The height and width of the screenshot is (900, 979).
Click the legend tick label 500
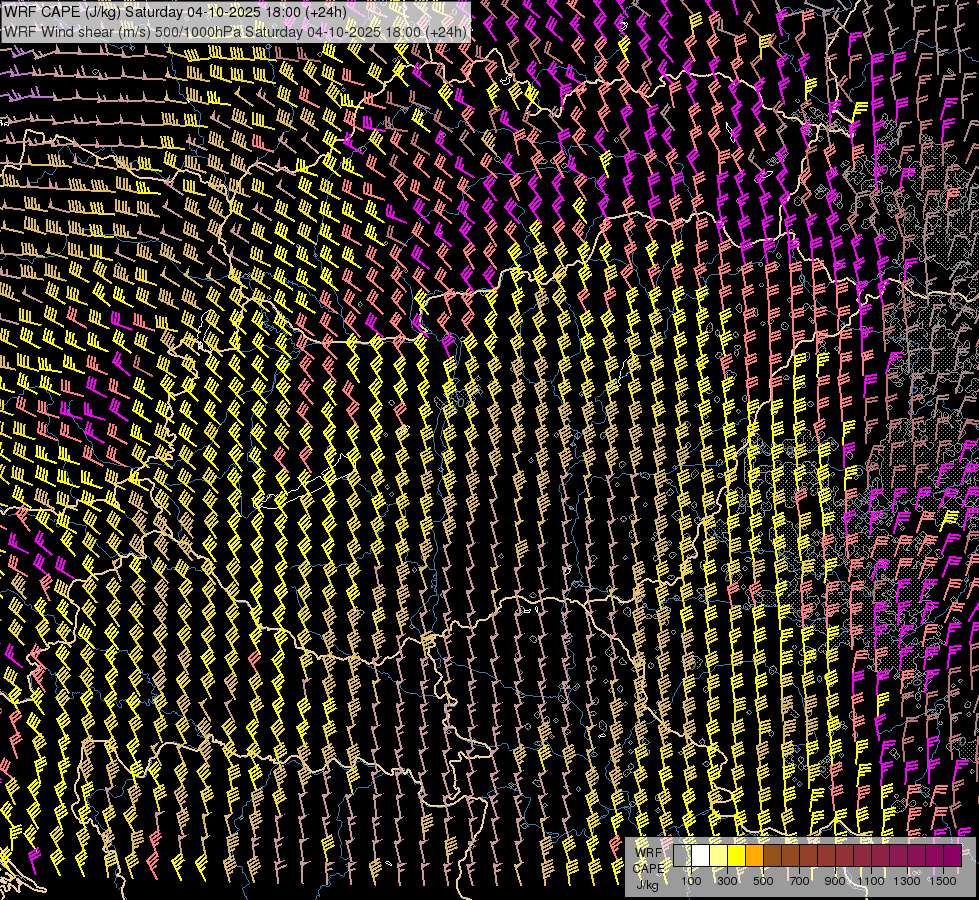pos(763,881)
